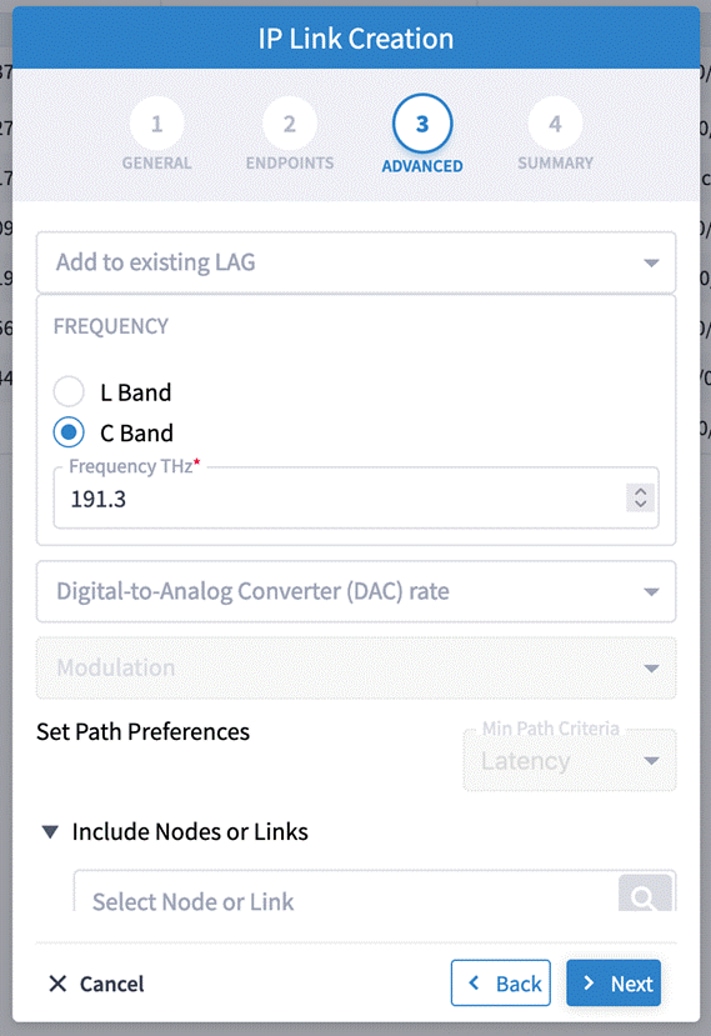Viewport: 711px width, 1036px height.
Task: Click the Endpoints step 2 circle icon
Action: pyautogui.click(x=289, y=125)
